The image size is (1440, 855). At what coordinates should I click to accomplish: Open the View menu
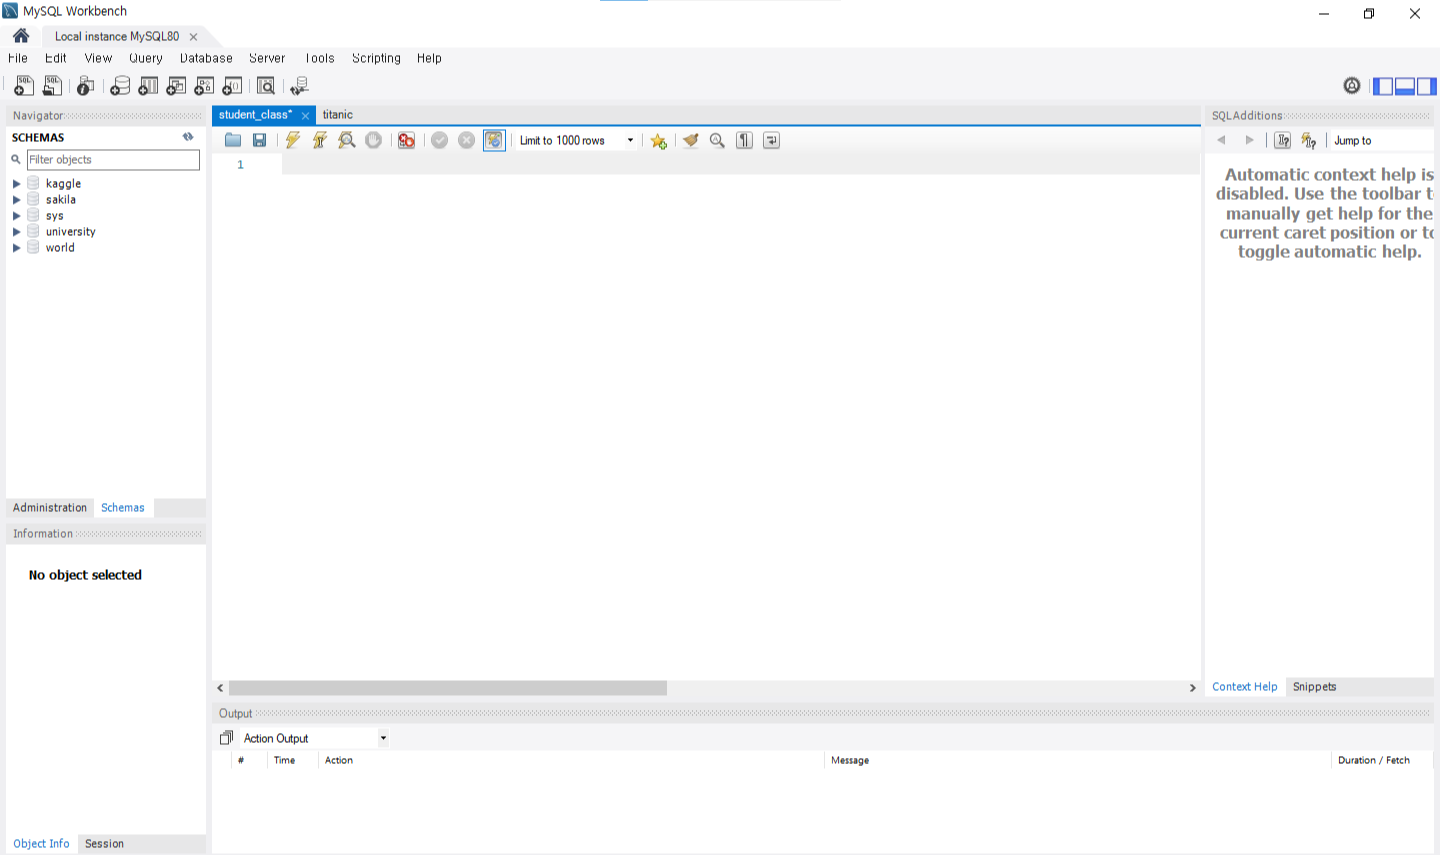98,58
